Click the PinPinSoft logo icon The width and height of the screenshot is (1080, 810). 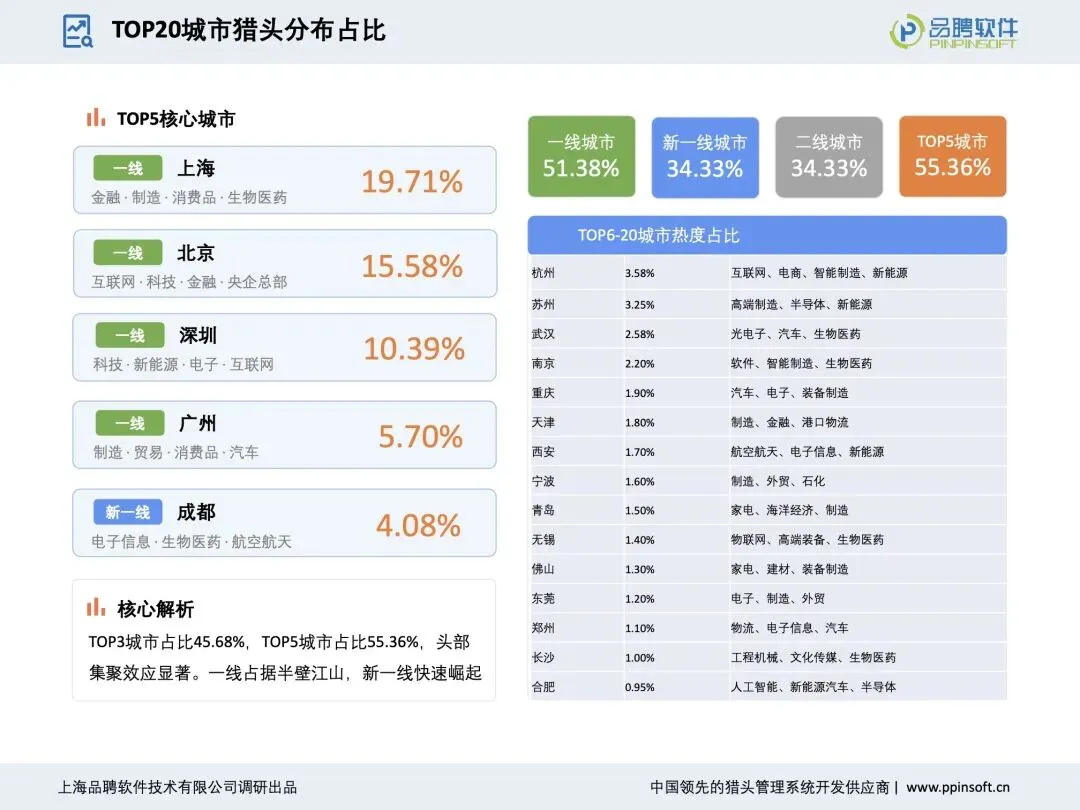[905, 31]
